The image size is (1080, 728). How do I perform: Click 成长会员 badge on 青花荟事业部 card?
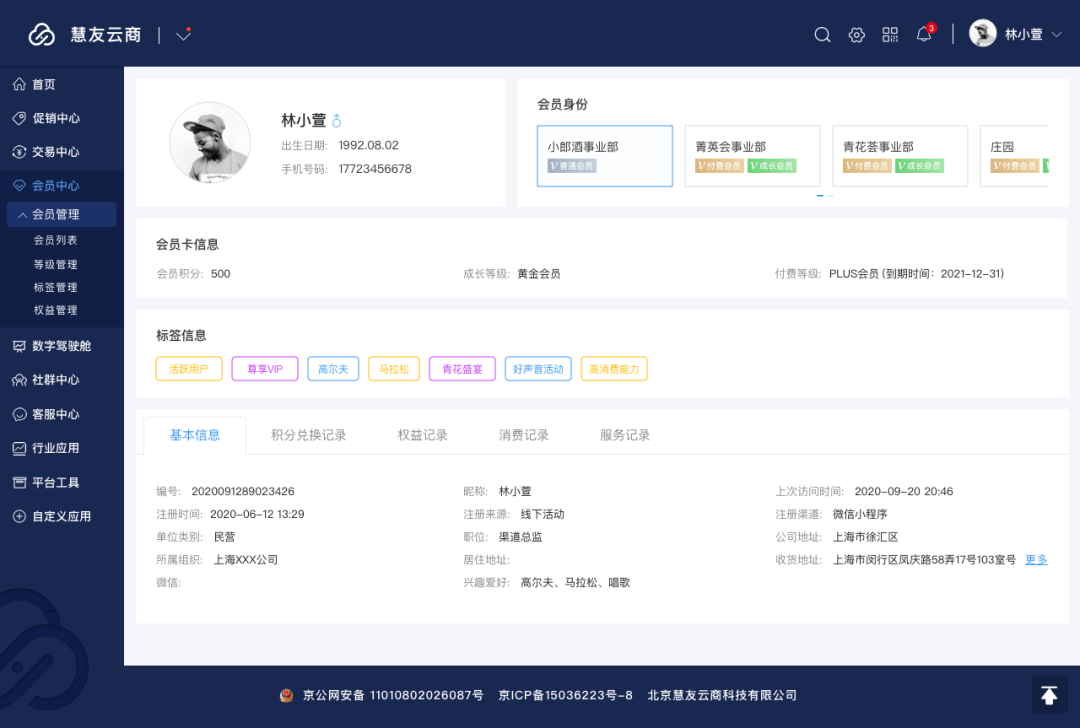[x=920, y=165]
